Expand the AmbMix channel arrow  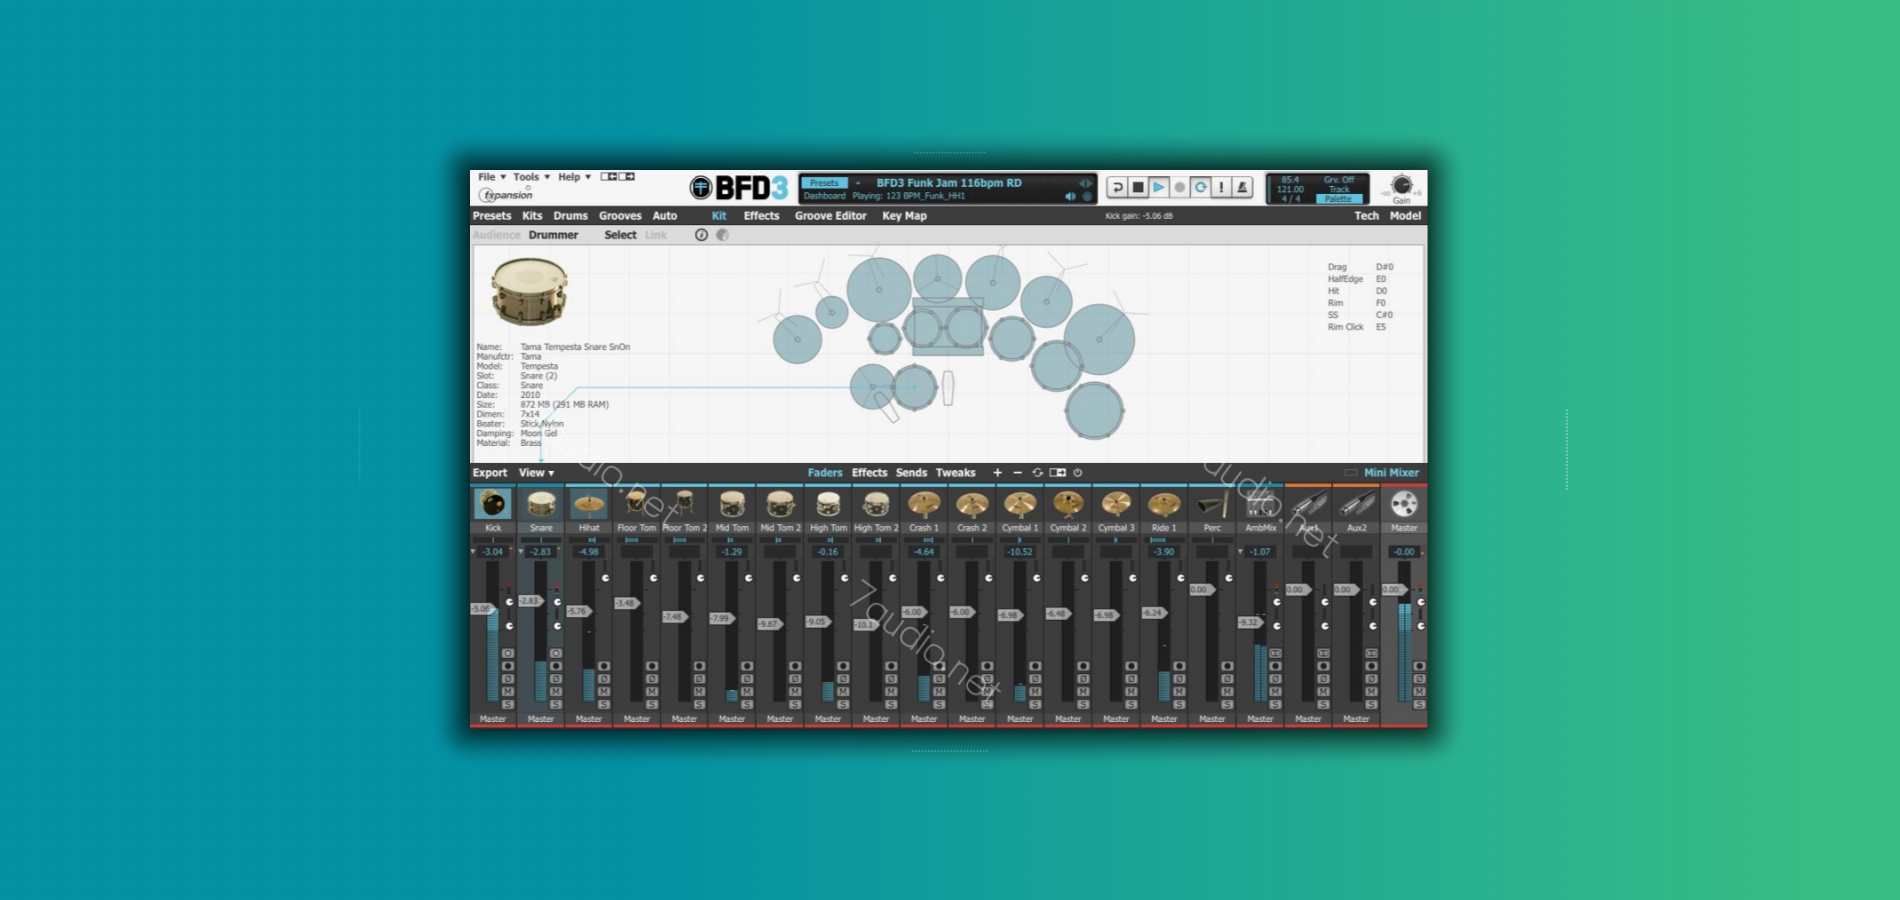[x=1241, y=552]
